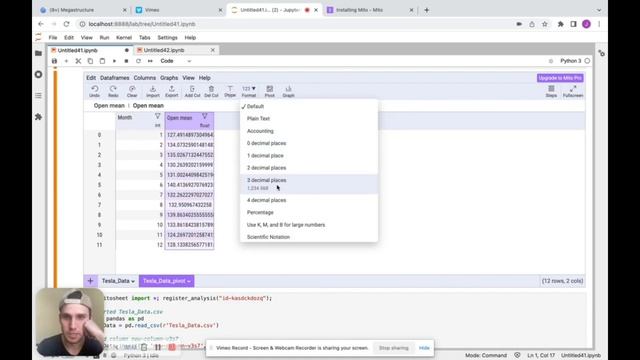Choose Accounting format option
640x360 pixels.
coord(309,131)
